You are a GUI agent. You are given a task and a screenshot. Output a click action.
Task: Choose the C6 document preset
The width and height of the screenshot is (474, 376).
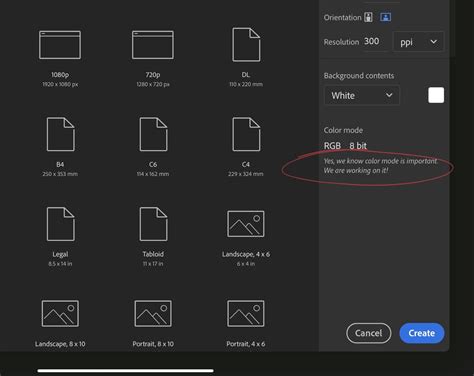coord(153,134)
